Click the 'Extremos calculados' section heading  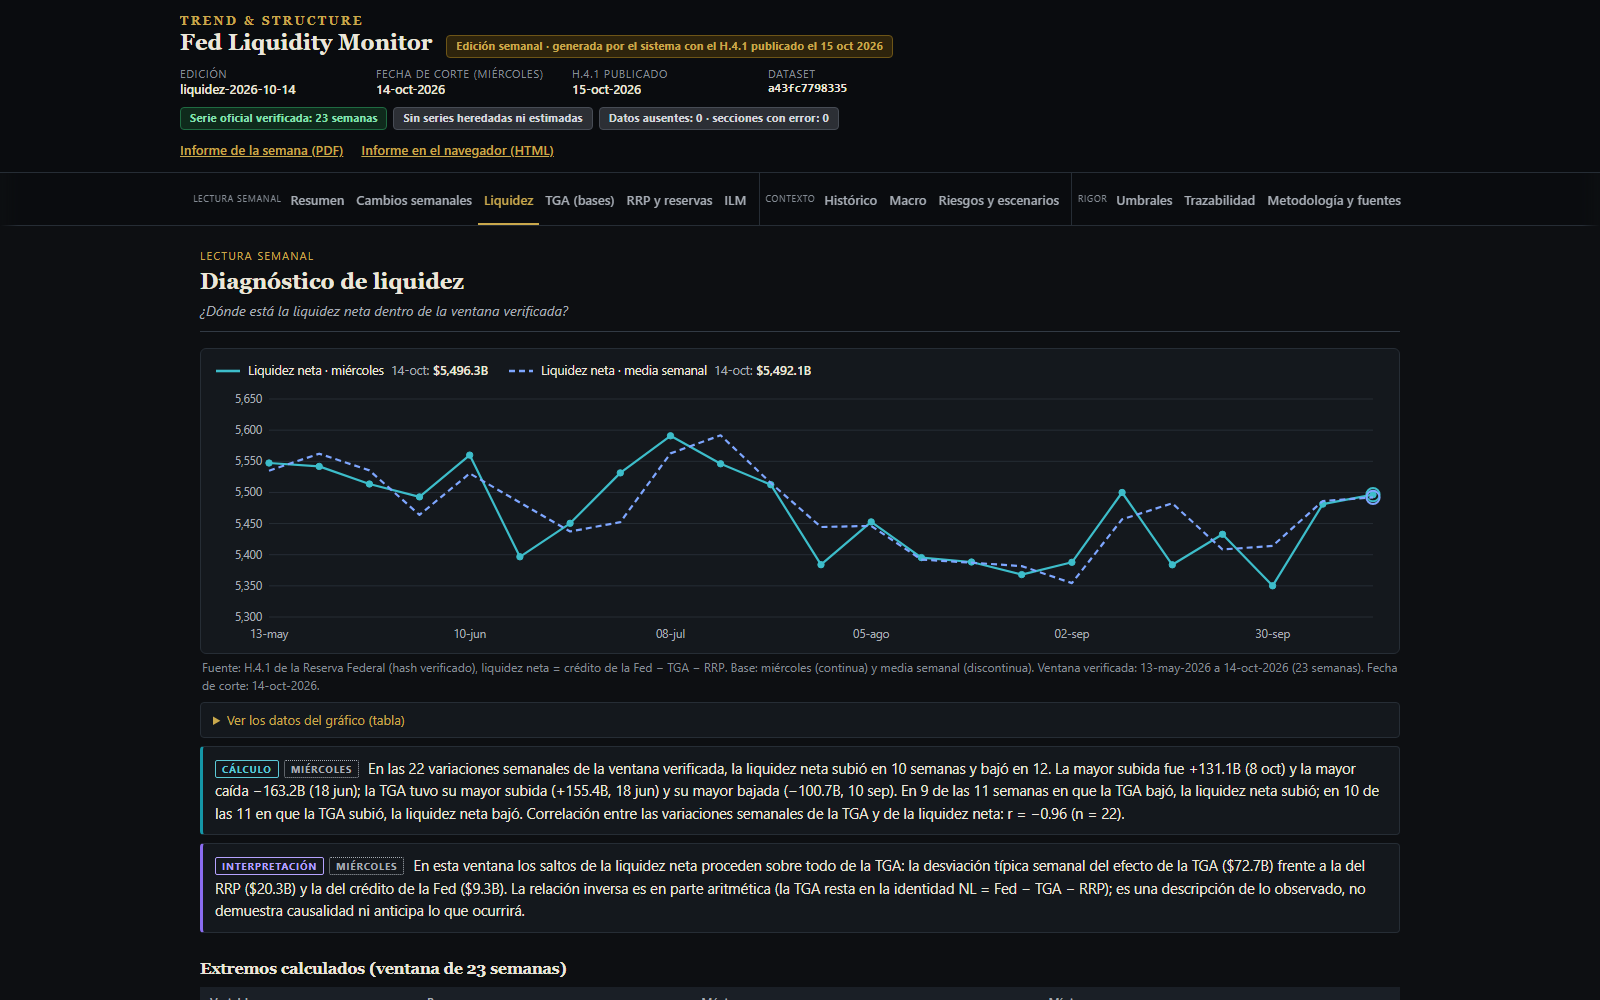tap(383, 968)
